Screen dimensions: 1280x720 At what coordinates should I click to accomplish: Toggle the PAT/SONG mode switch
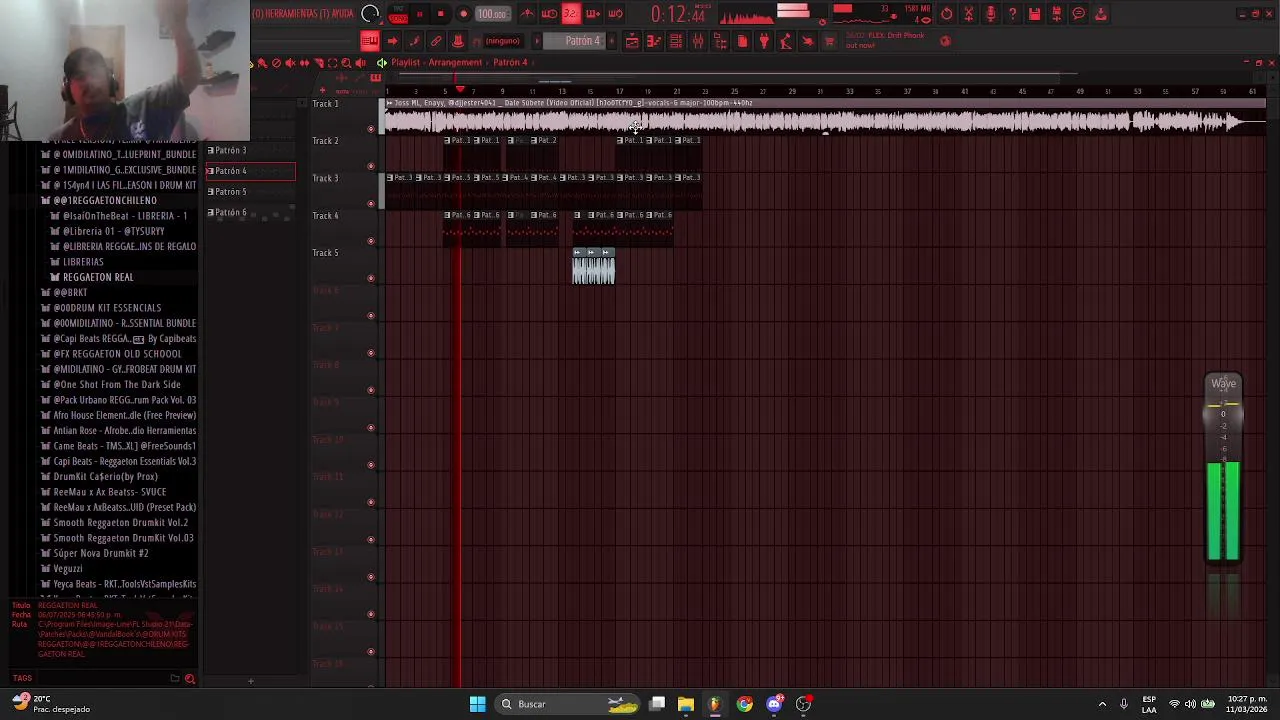pyautogui.click(x=398, y=14)
